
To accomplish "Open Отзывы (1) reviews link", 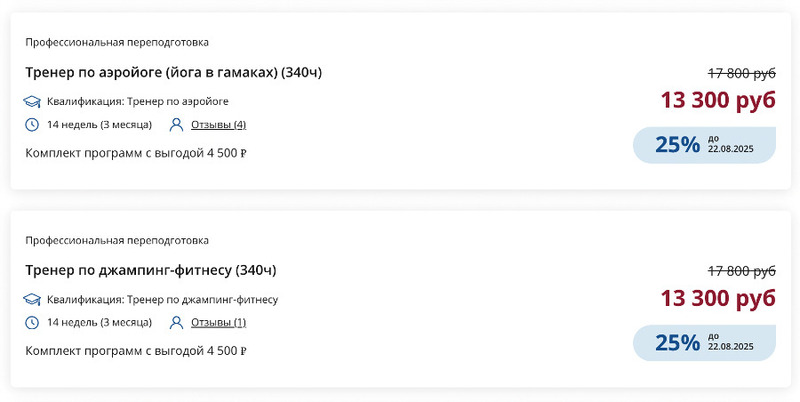I will click(218, 323).
